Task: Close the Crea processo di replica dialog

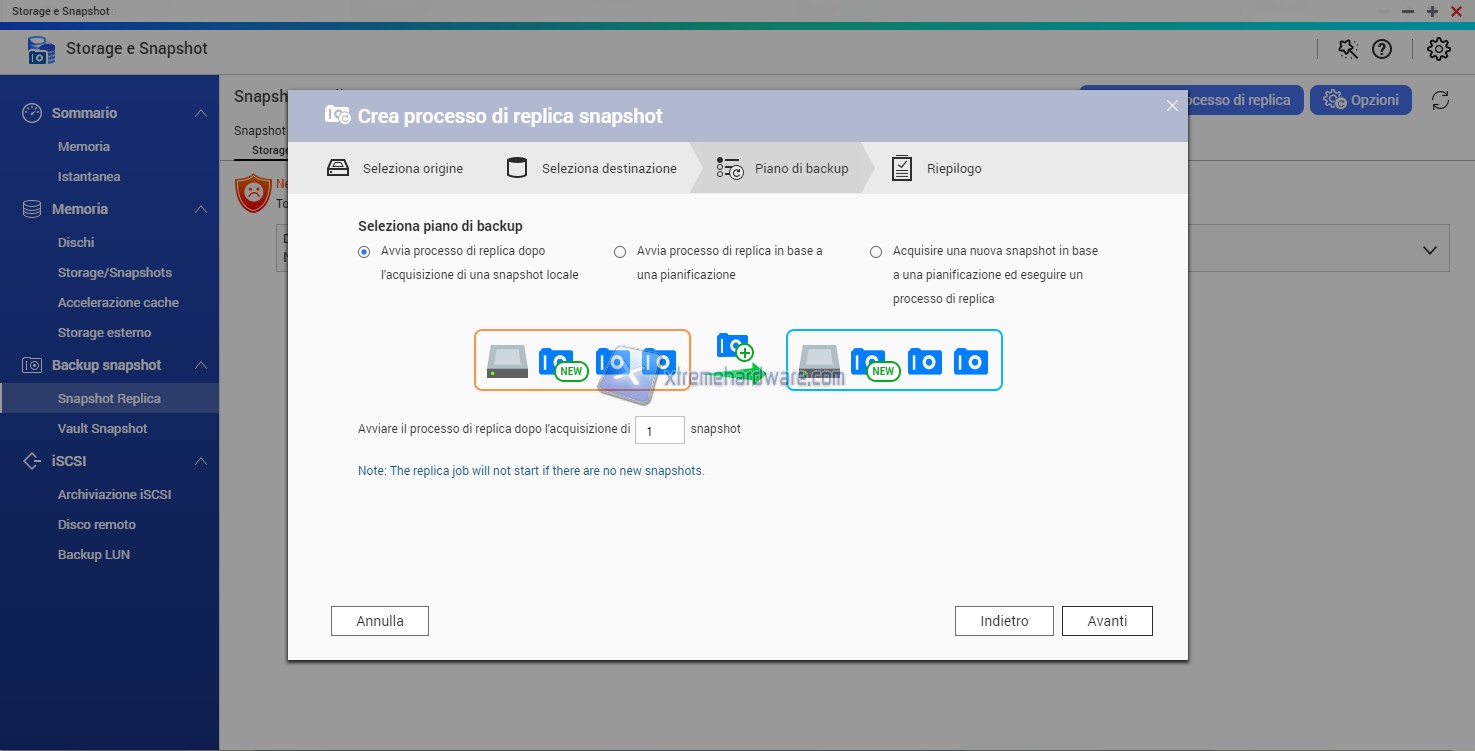Action: click(1172, 106)
